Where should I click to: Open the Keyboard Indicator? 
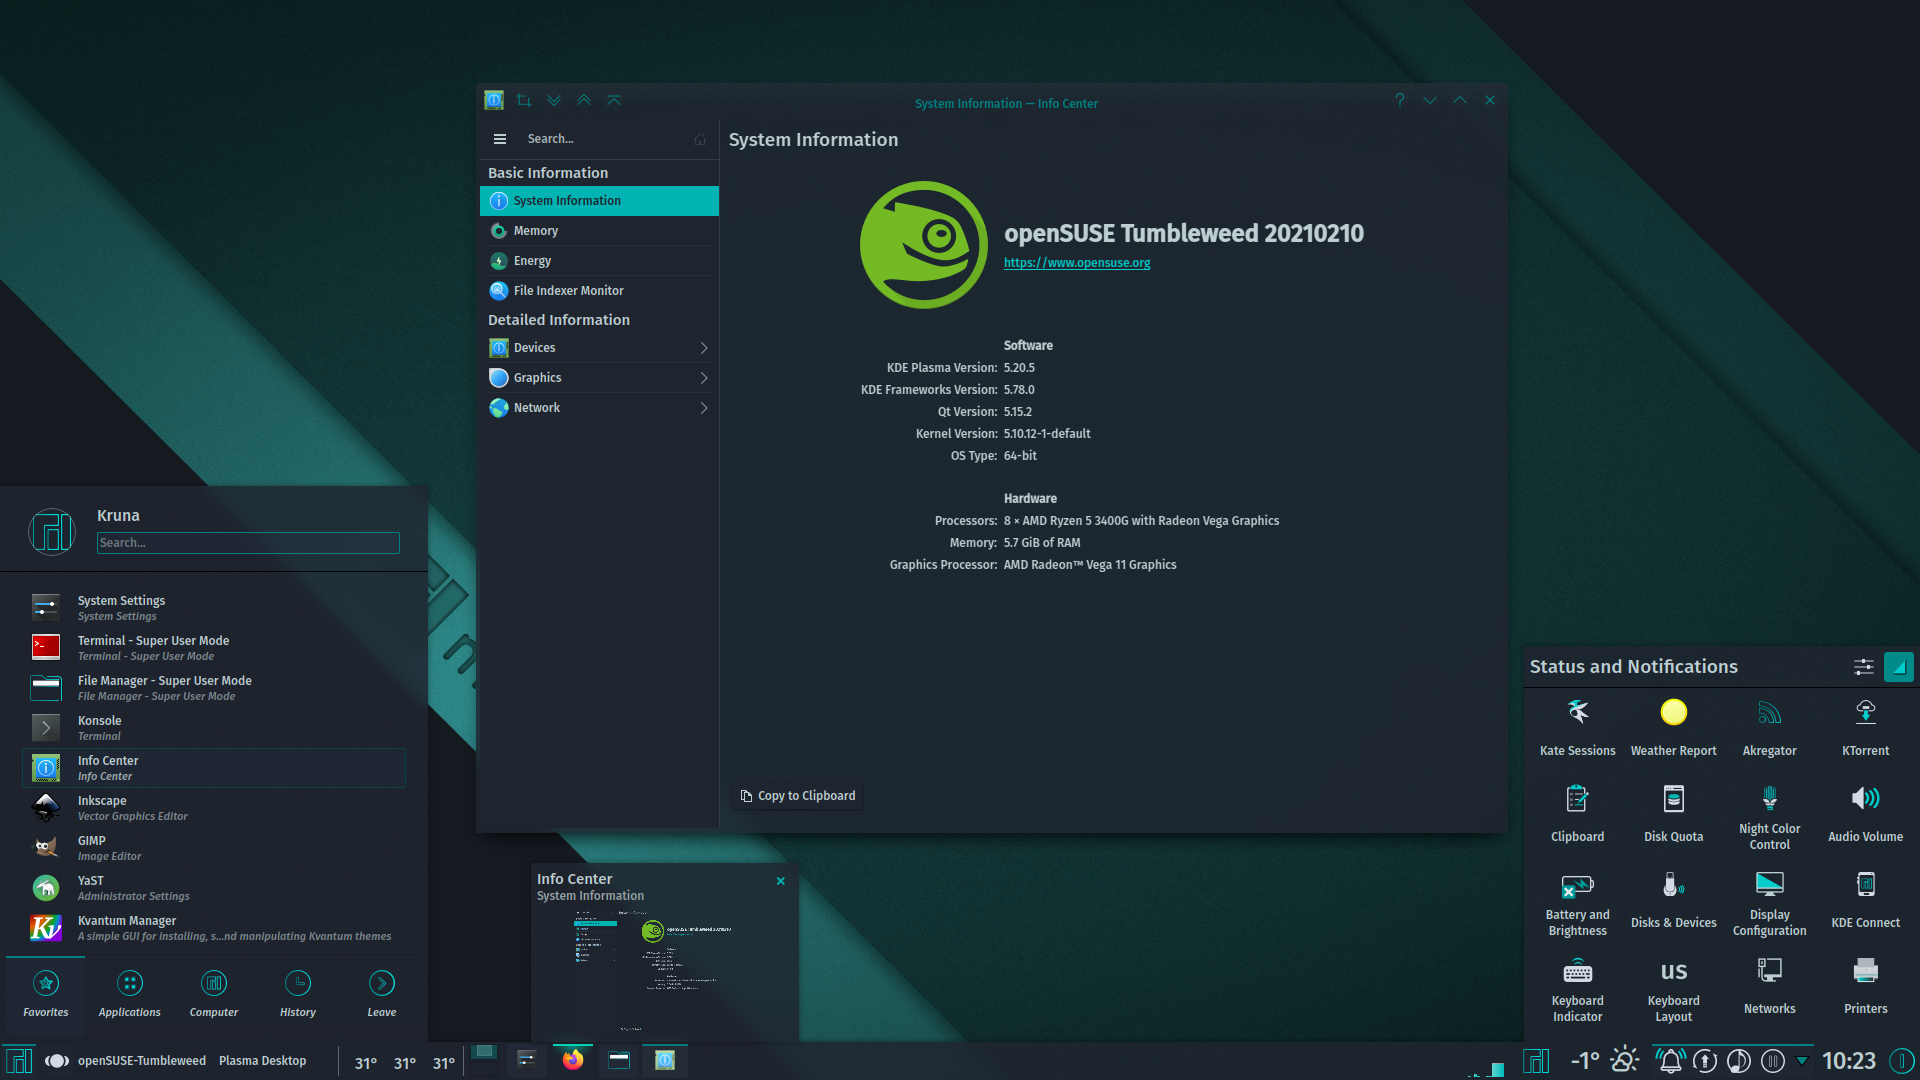1577,972
